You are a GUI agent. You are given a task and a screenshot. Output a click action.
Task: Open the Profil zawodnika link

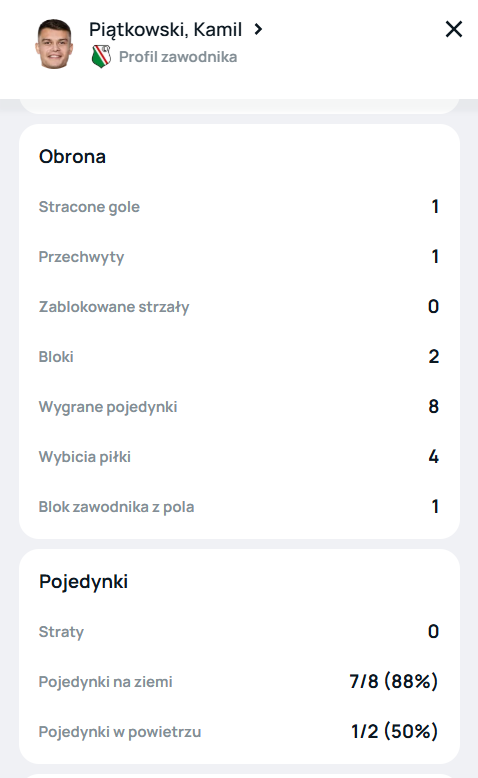[x=178, y=57]
